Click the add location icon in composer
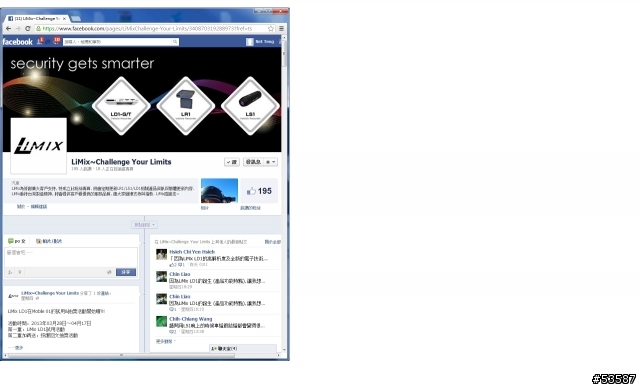The image size is (640, 387). point(20,272)
